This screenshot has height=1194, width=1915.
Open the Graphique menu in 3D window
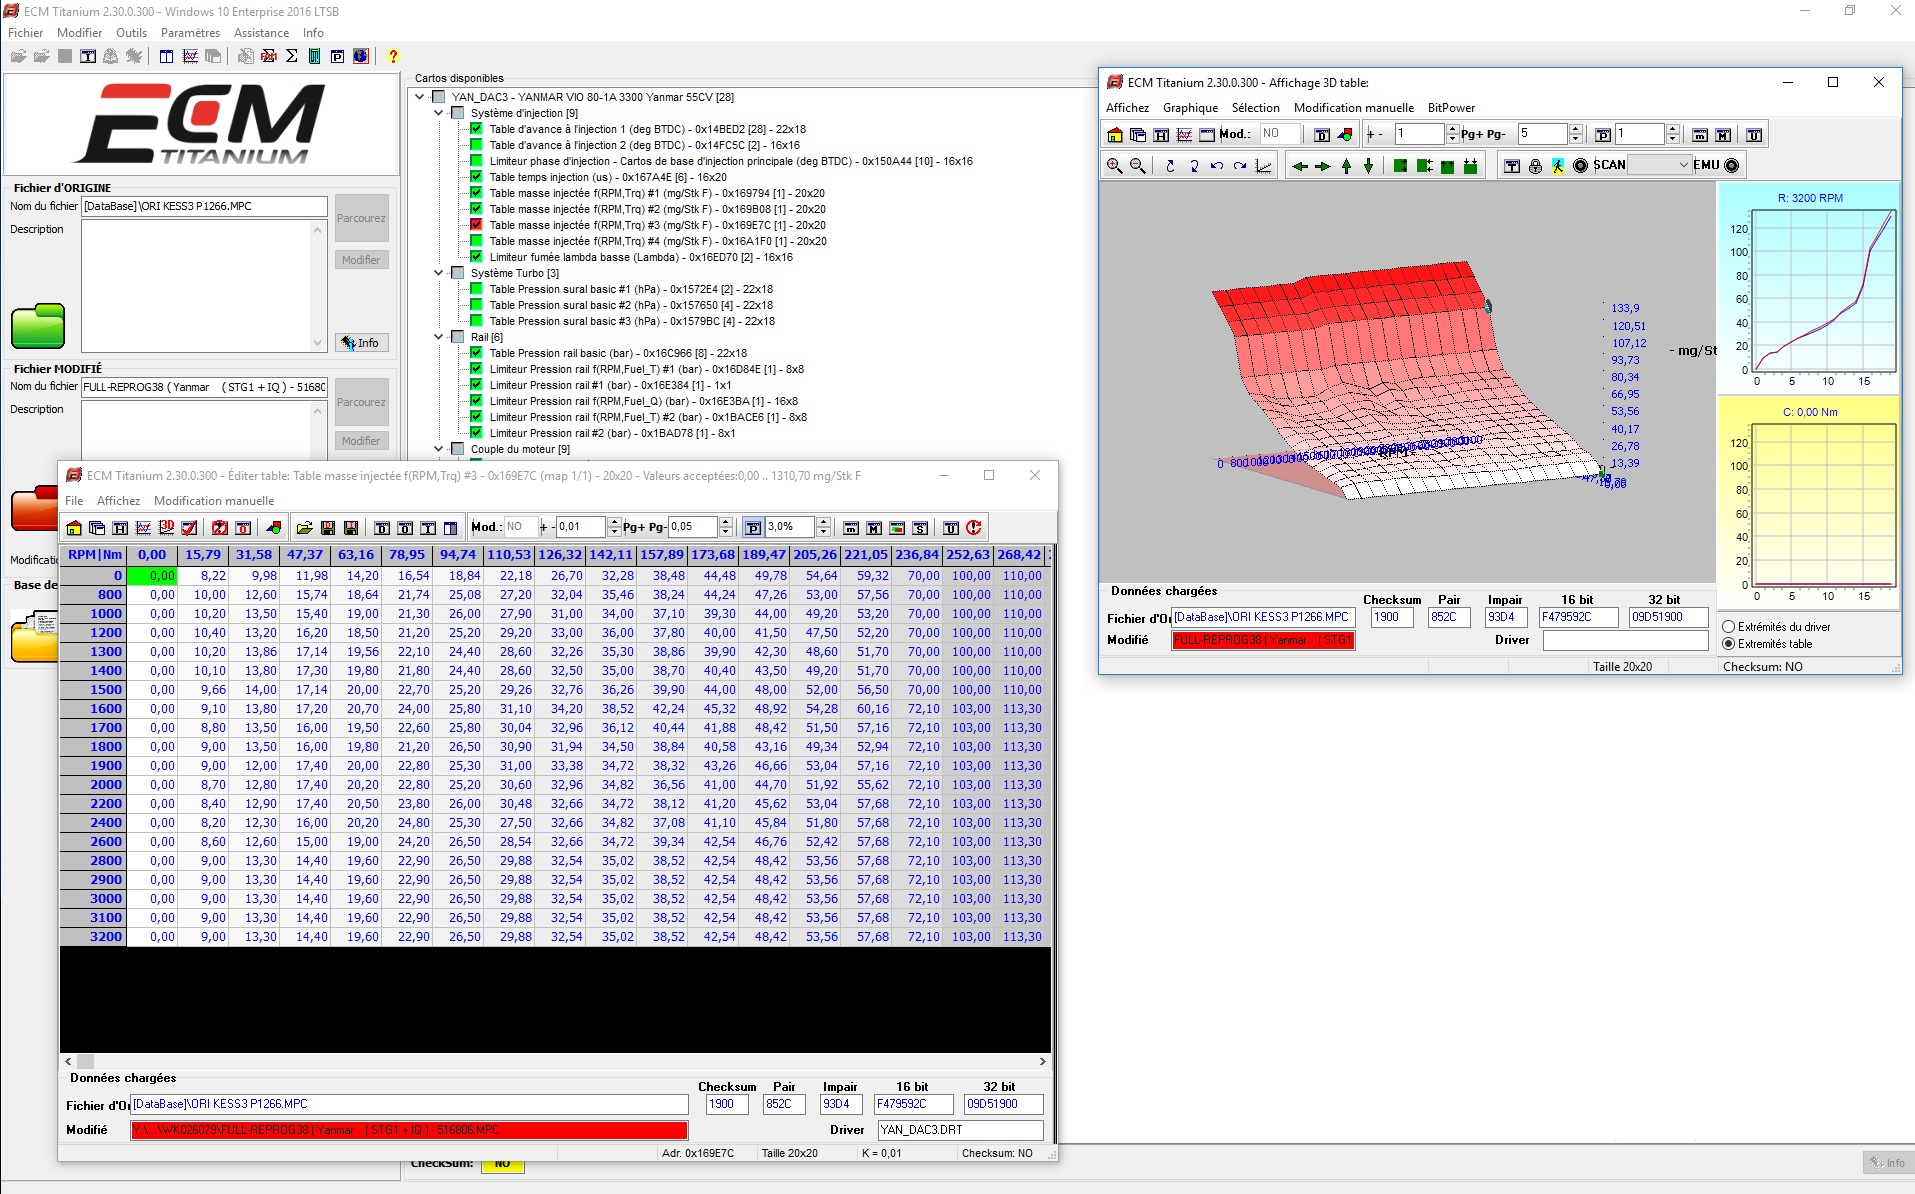click(1190, 108)
